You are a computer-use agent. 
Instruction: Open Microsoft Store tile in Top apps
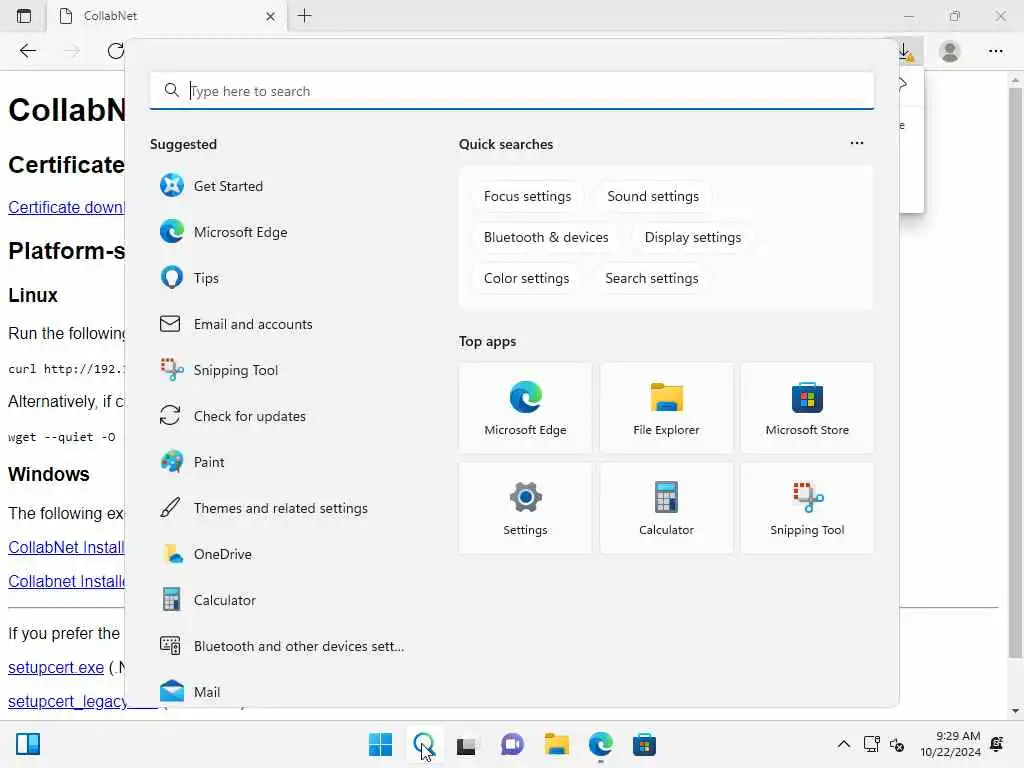coord(807,408)
